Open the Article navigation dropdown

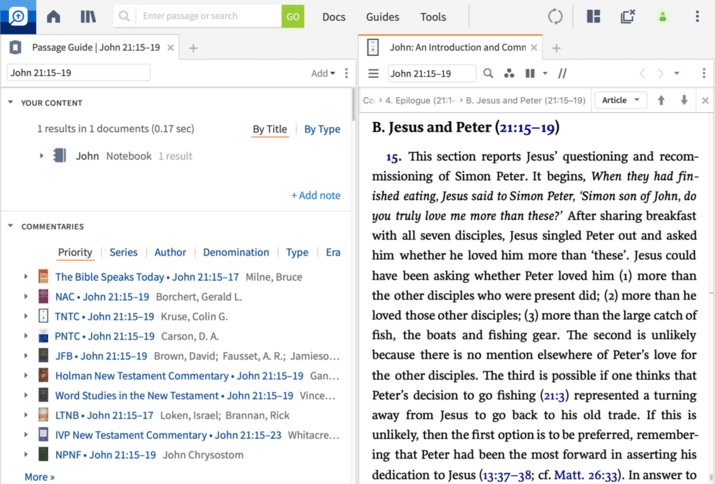621,100
